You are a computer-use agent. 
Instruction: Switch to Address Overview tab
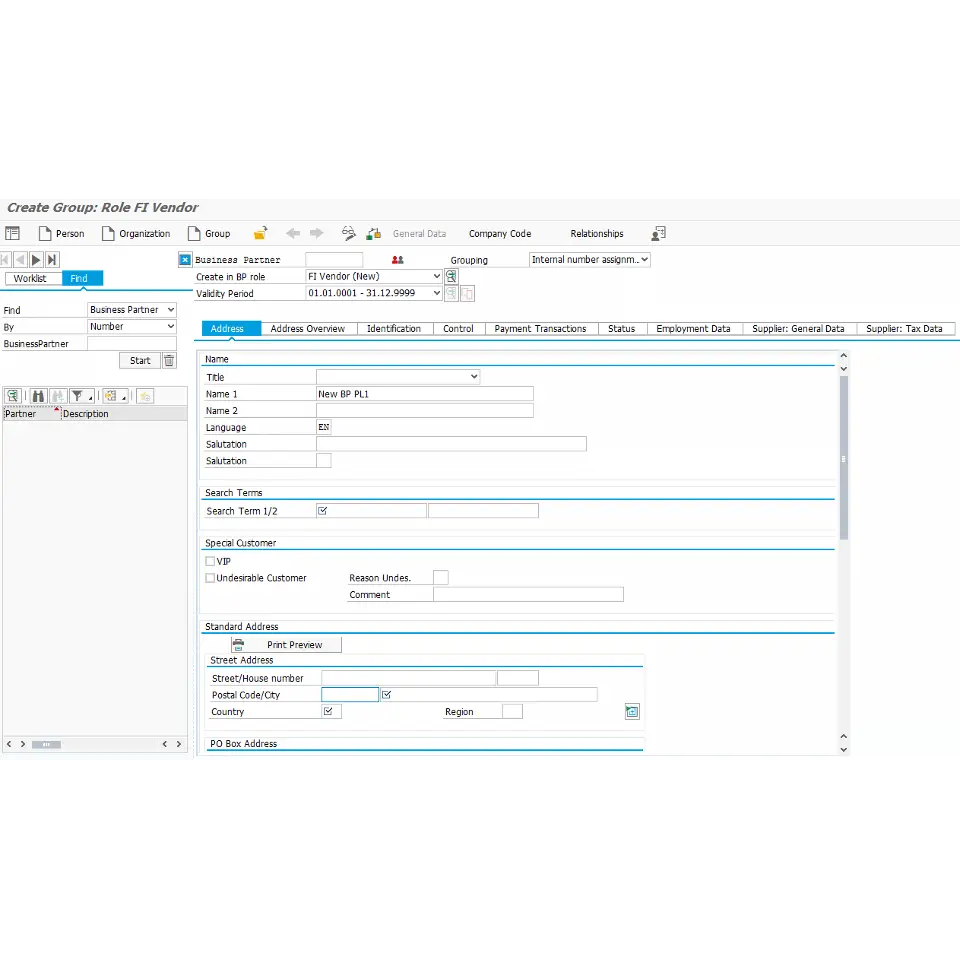tap(308, 329)
